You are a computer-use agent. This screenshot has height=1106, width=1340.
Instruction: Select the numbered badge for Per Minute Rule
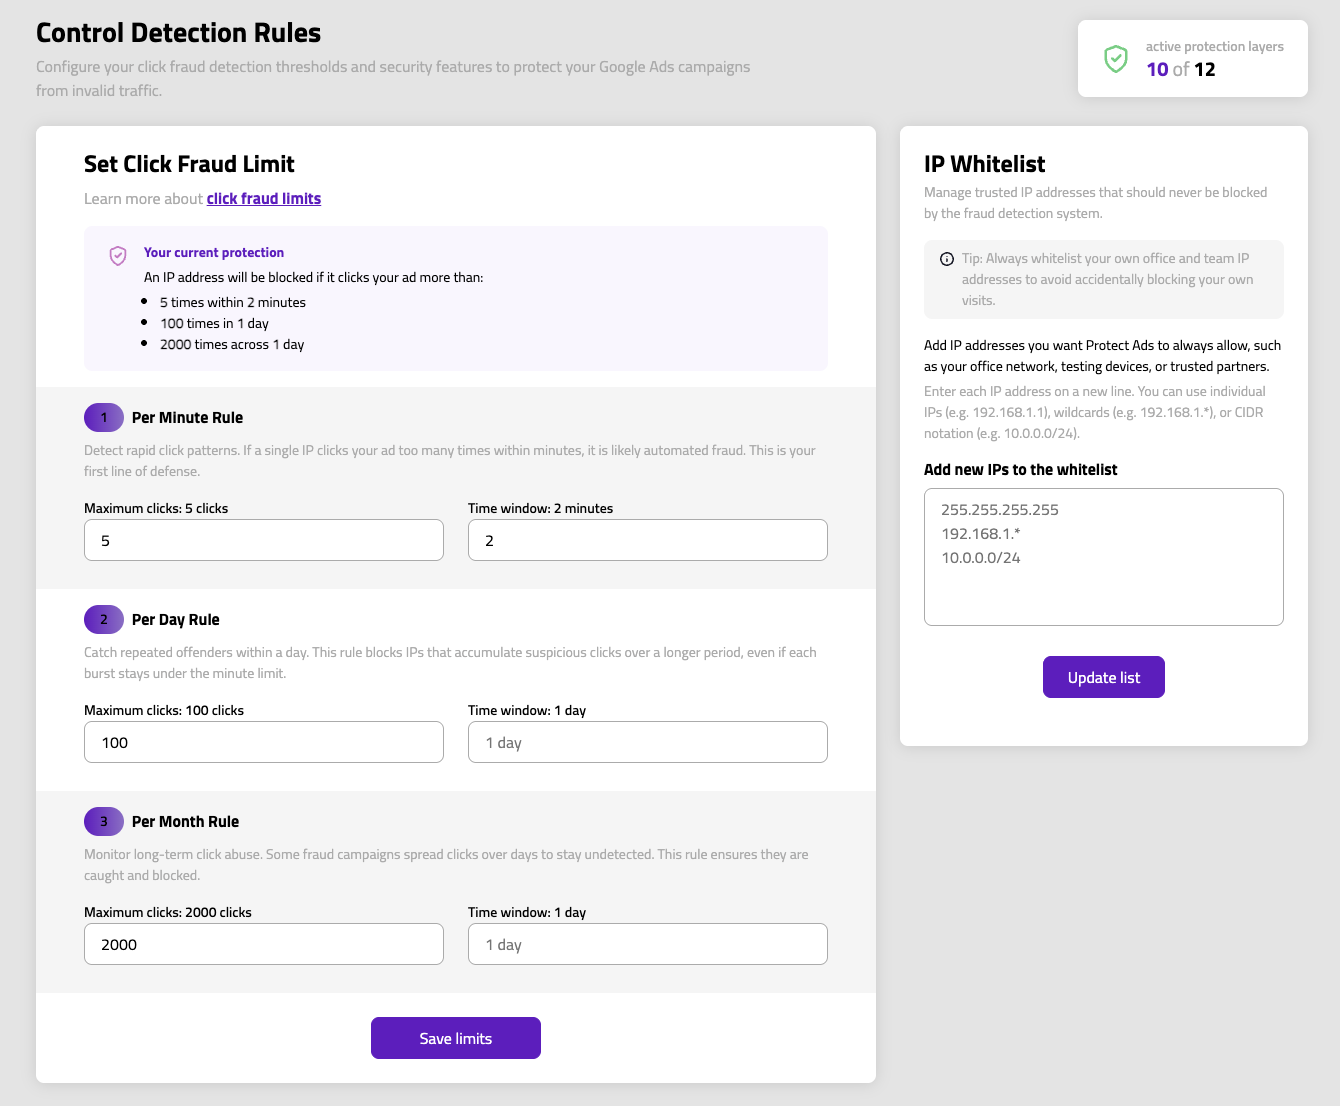pos(104,417)
